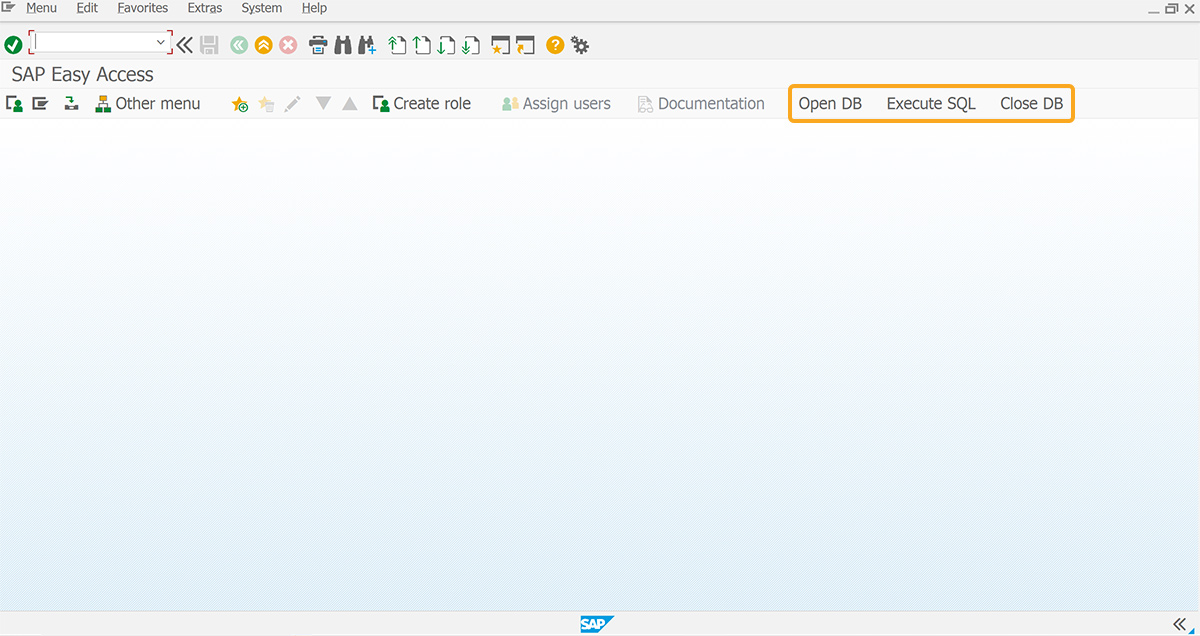
Task: Click the SAP logo in status bar
Action: point(597,624)
